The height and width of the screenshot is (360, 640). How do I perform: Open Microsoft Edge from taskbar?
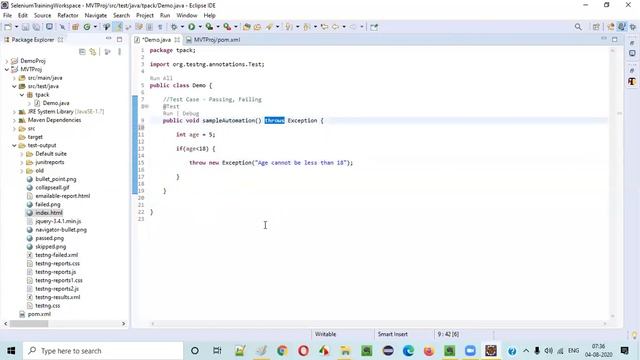pyautogui.click(x=408, y=351)
